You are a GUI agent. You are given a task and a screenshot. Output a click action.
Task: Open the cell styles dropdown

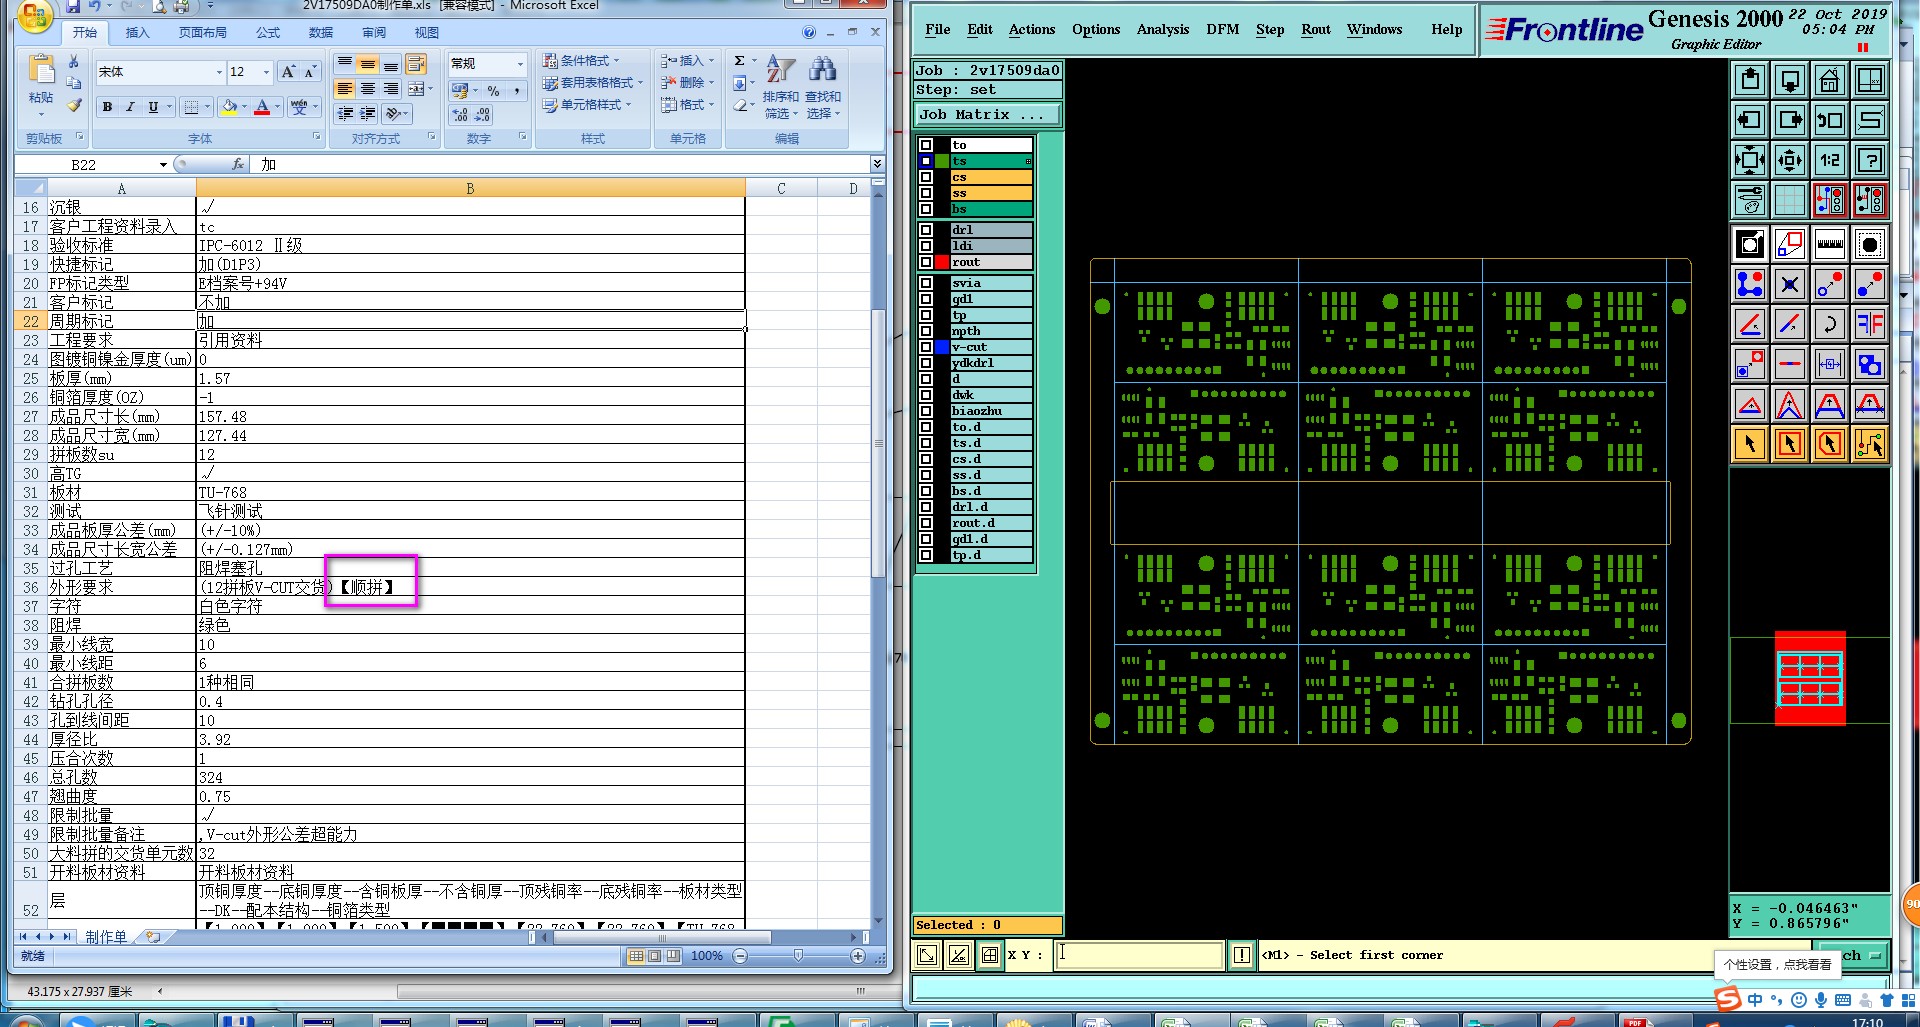point(586,105)
